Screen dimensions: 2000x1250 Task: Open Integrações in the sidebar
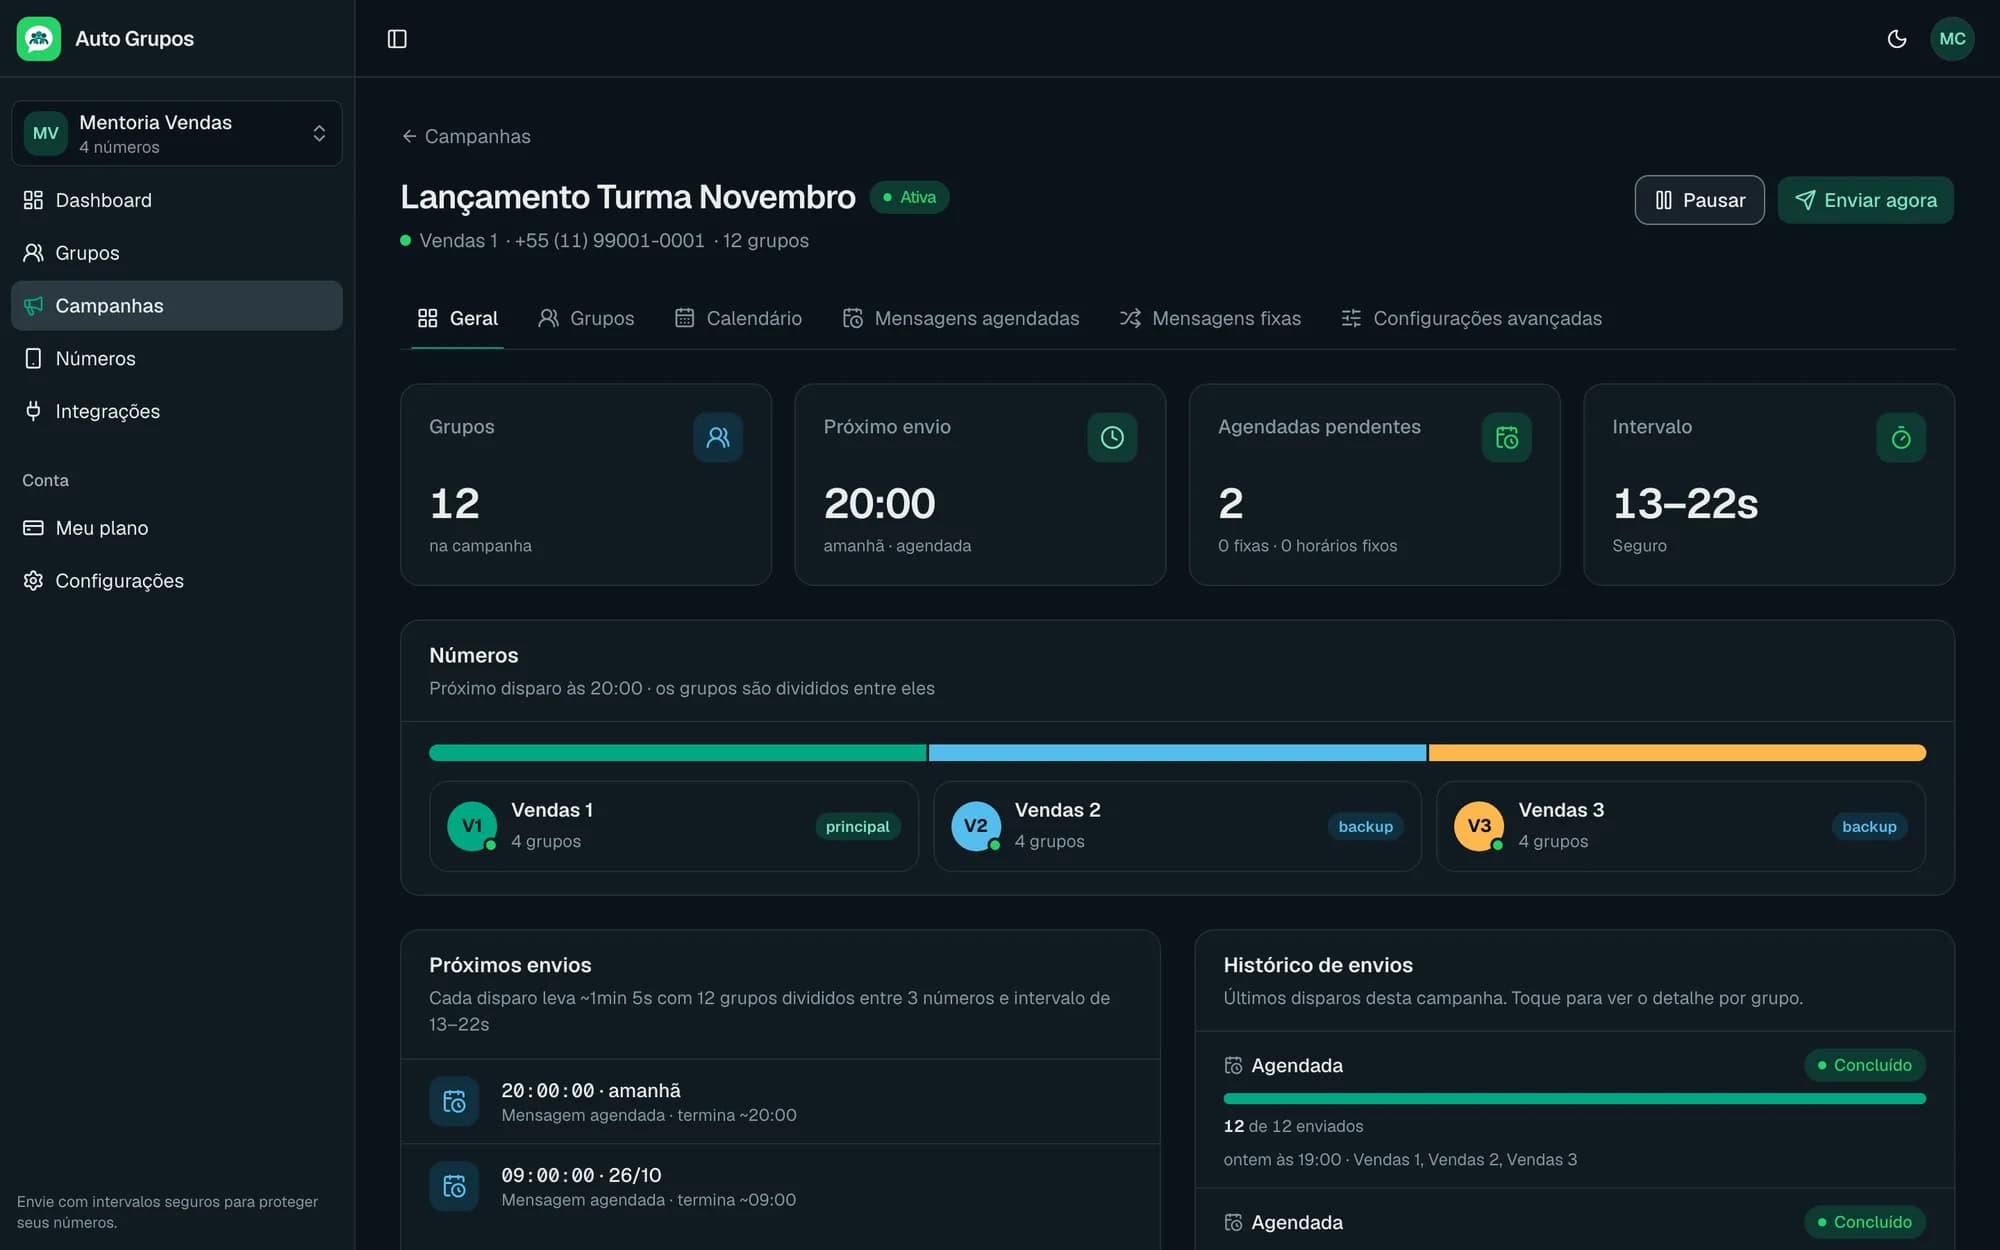pyautogui.click(x=177, y=411)
